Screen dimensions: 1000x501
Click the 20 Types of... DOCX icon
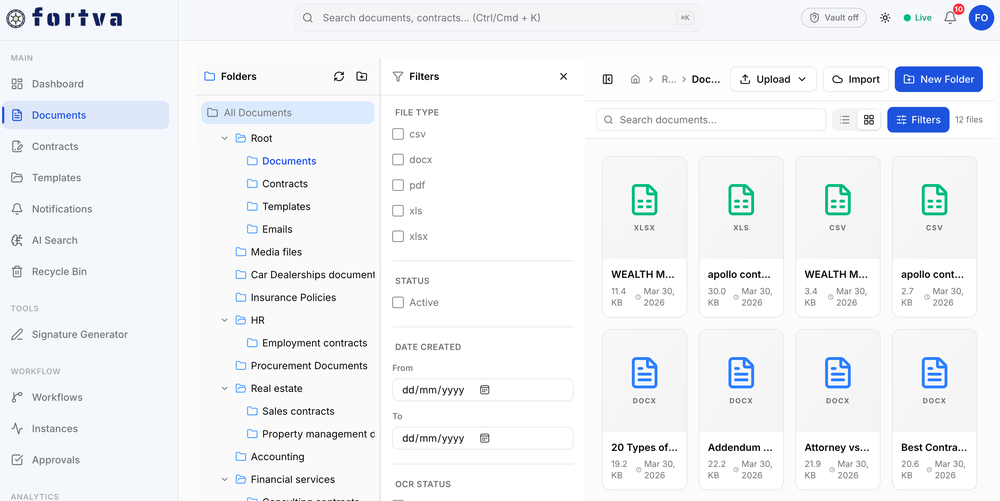coord(644,373)
